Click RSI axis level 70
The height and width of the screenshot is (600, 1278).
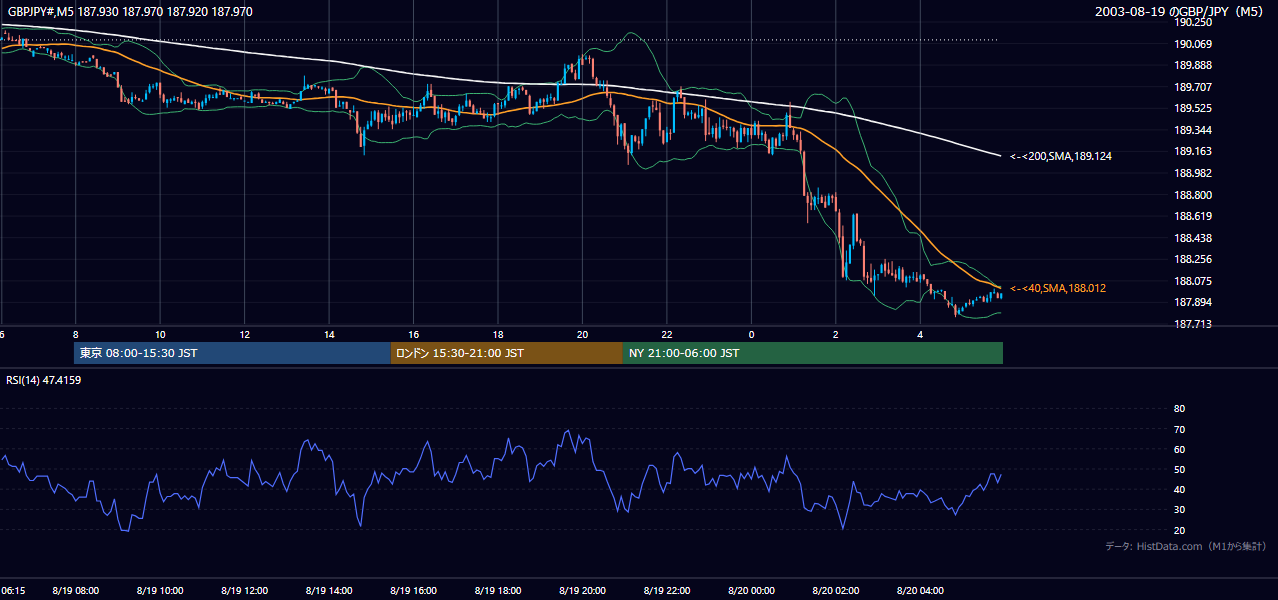pos(1179,429)
